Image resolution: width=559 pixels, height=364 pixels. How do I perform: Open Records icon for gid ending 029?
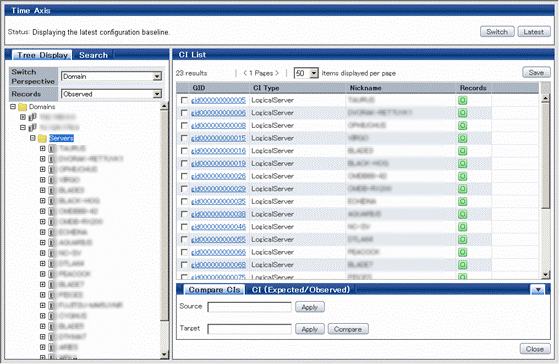pyautogui.click(x=462, y=189)
